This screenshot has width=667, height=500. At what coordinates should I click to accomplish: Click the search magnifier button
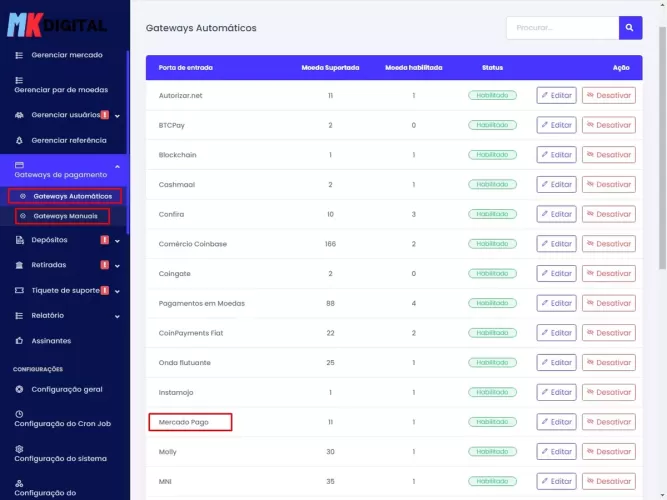pyautogui.click(x=630, y=28)
